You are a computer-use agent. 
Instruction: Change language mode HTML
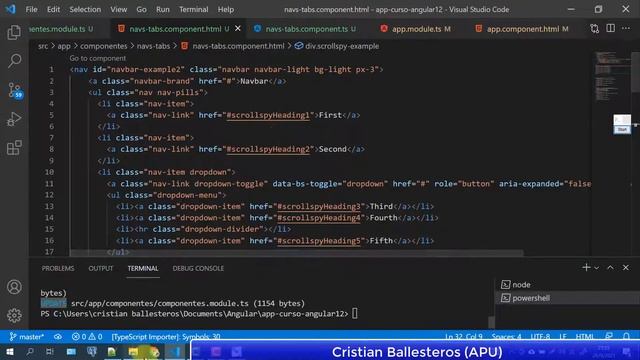[584, 337]
